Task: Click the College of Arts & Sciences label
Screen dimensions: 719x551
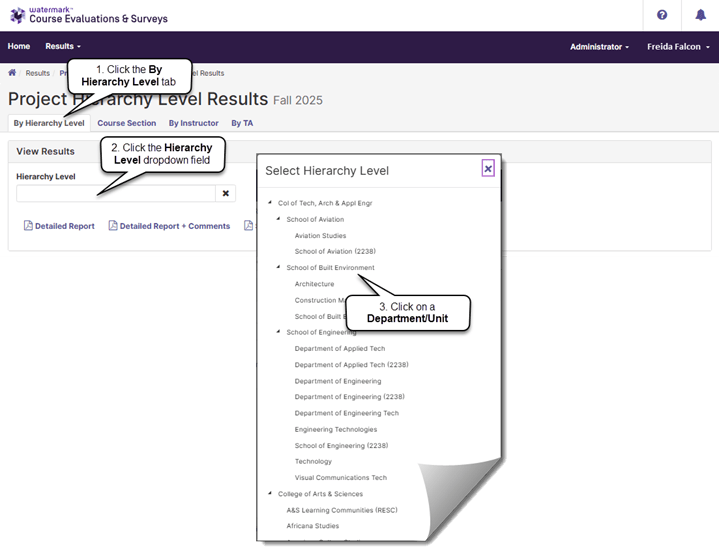Action: click(x=320, y=494)
